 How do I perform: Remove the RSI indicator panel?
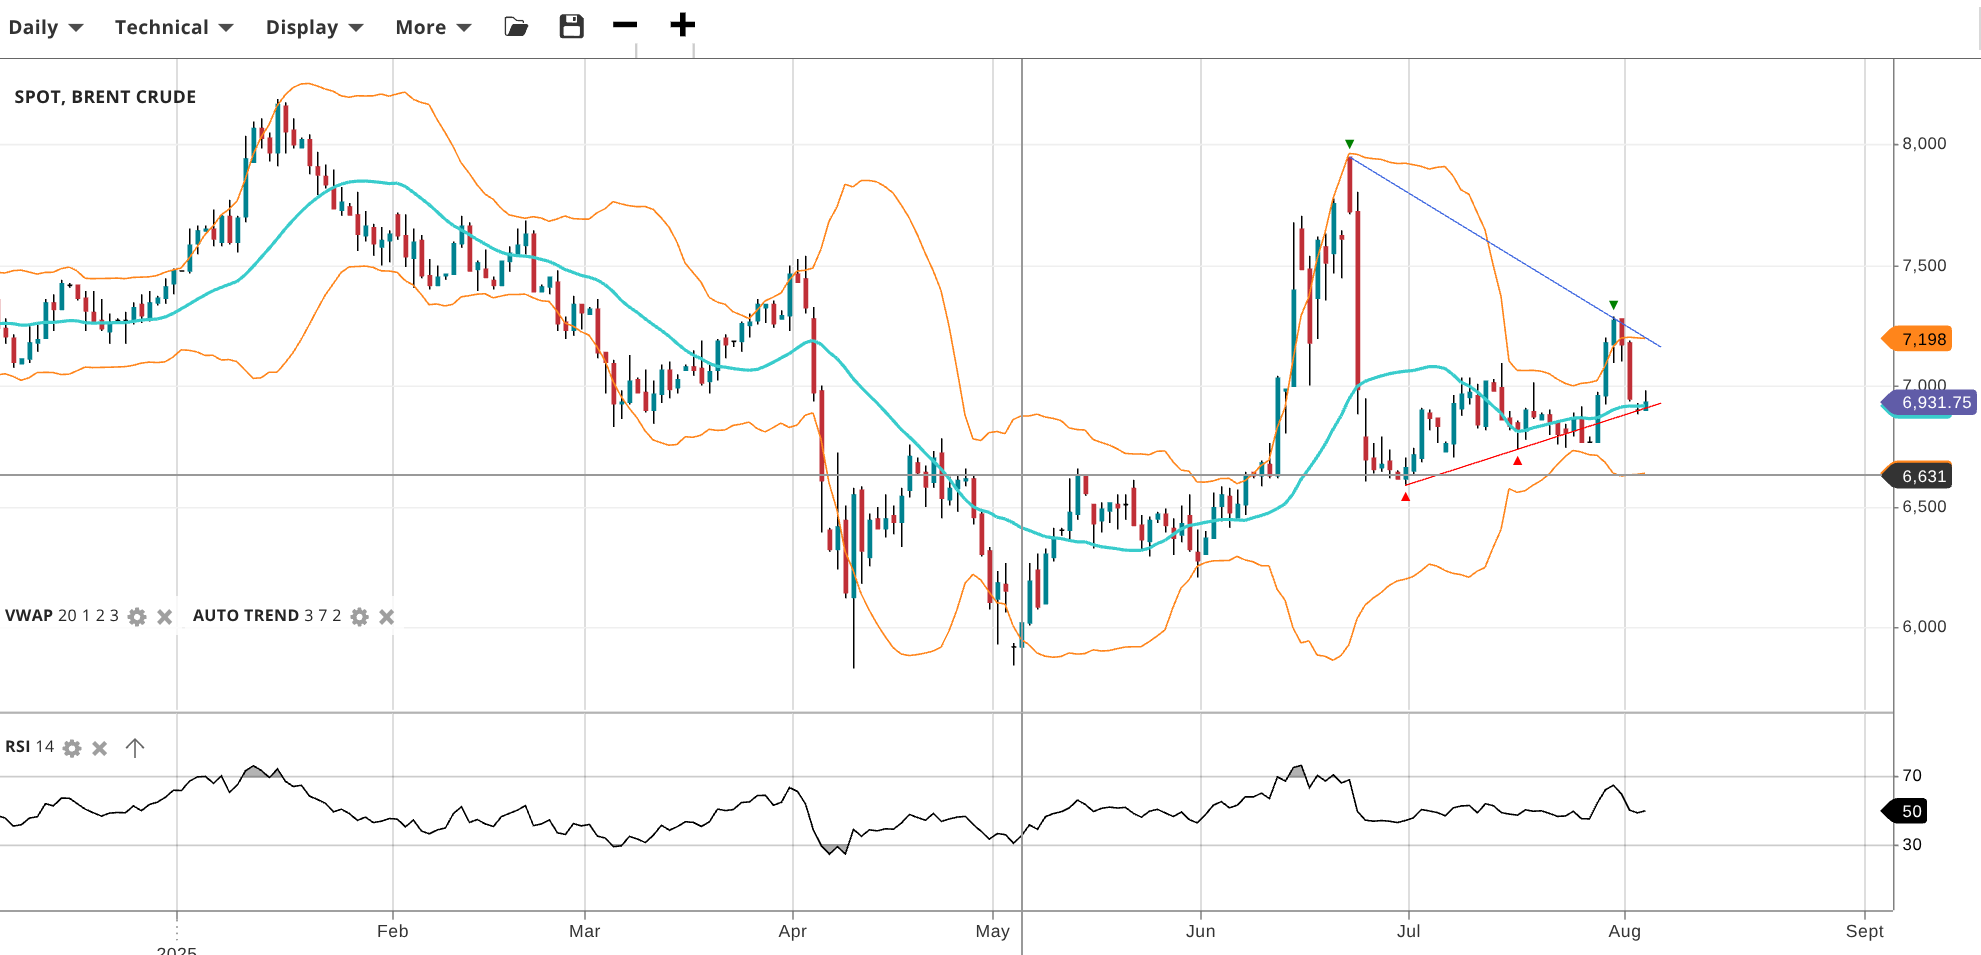pyautogui.click(x=100, y=748)
